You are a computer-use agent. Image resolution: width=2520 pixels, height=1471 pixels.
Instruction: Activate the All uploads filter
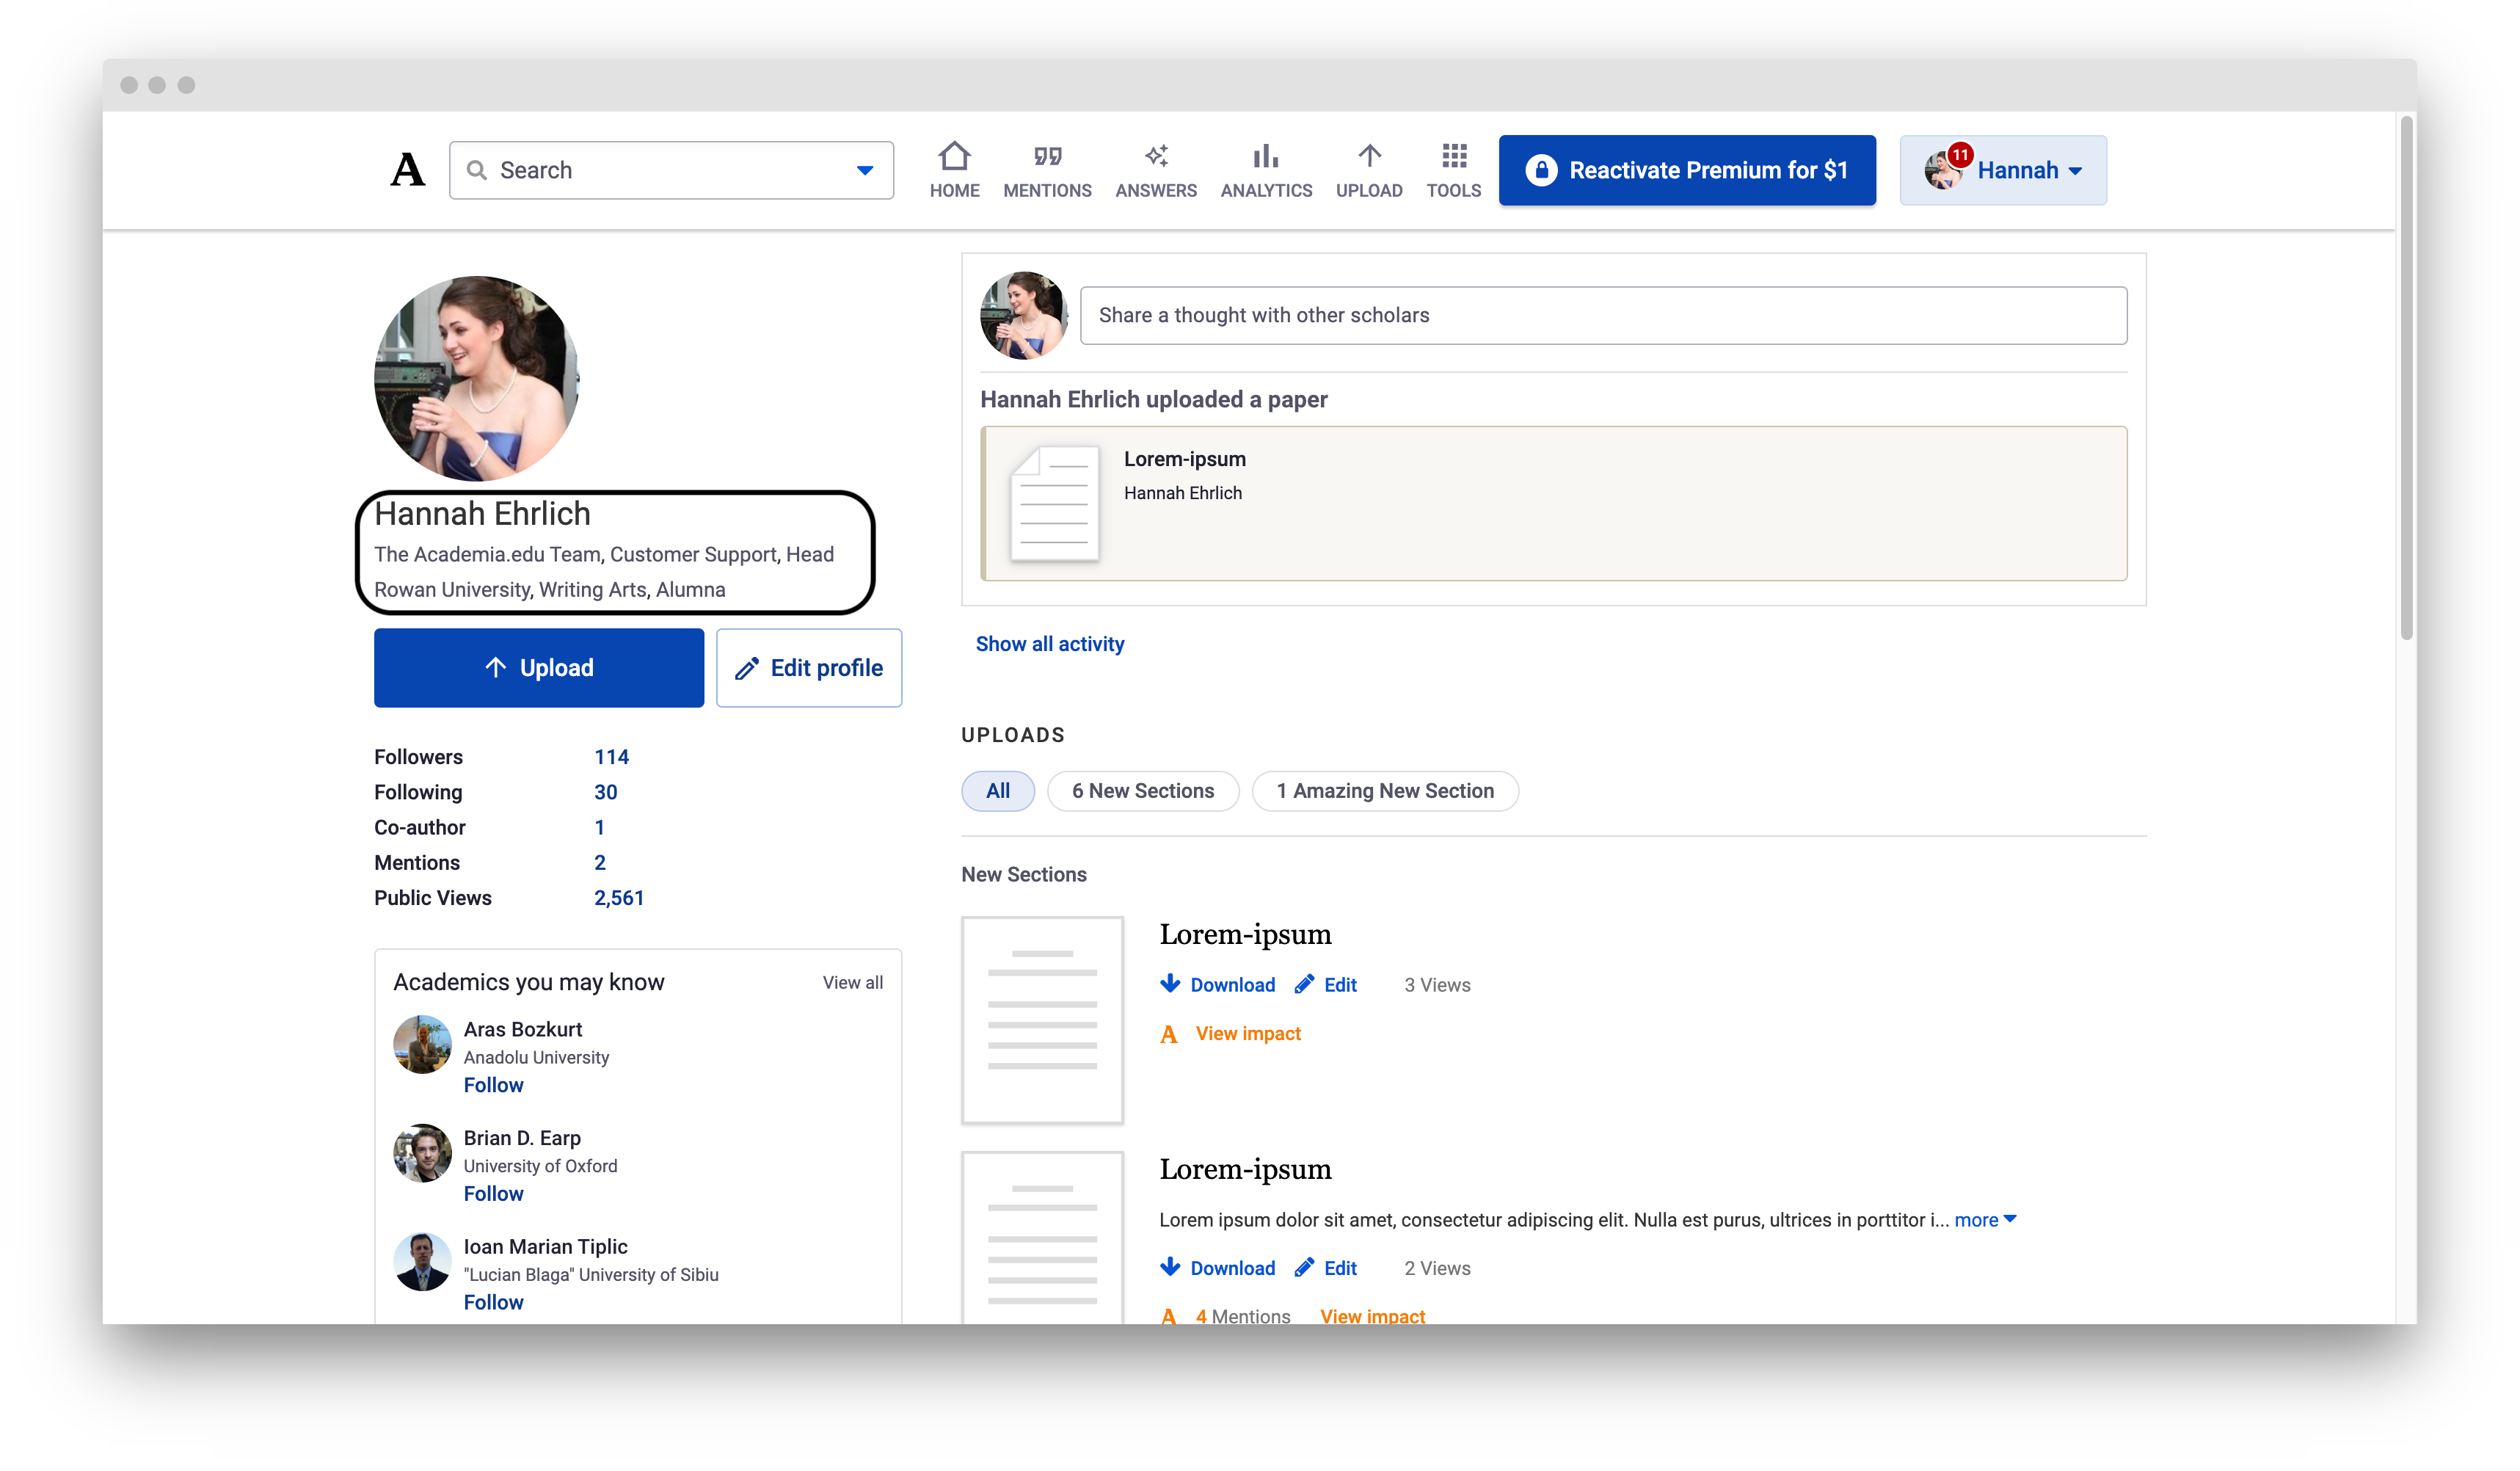997,790
